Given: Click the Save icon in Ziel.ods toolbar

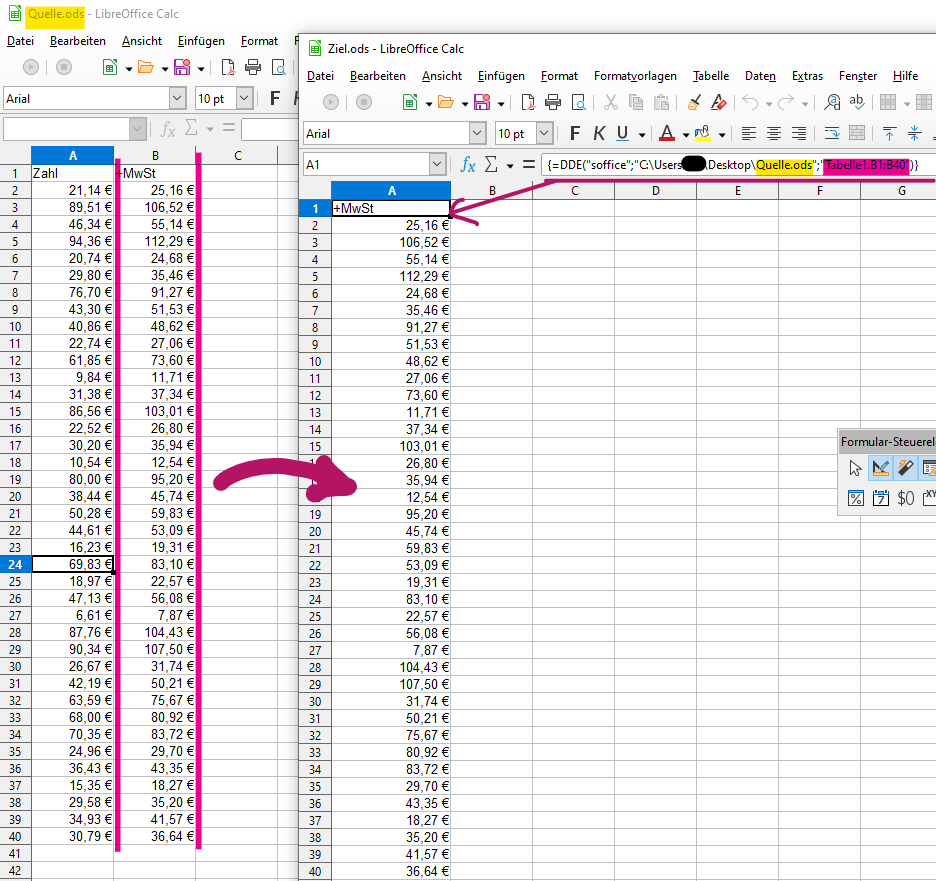Looking at the screenshot, I should (482, 103).
